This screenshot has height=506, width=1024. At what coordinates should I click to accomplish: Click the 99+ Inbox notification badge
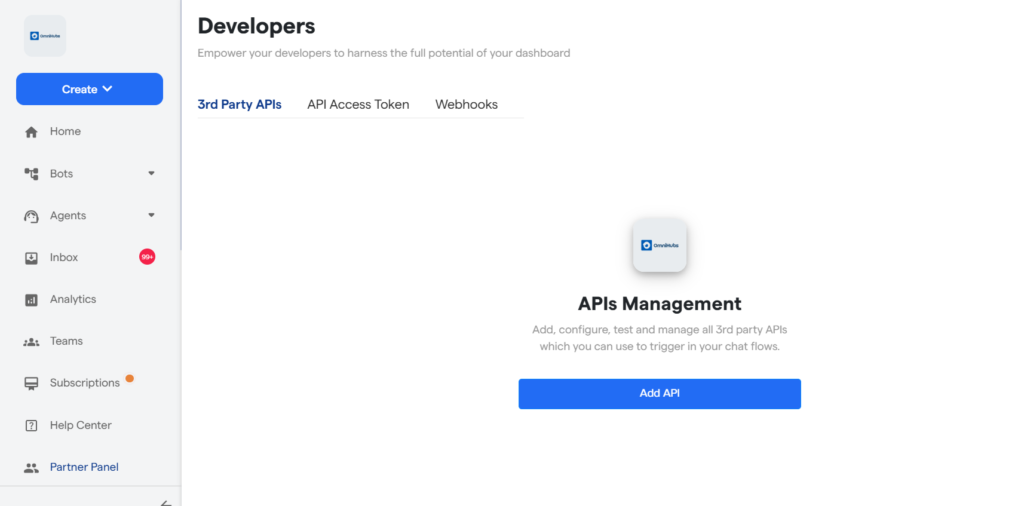tap(147, 257)
